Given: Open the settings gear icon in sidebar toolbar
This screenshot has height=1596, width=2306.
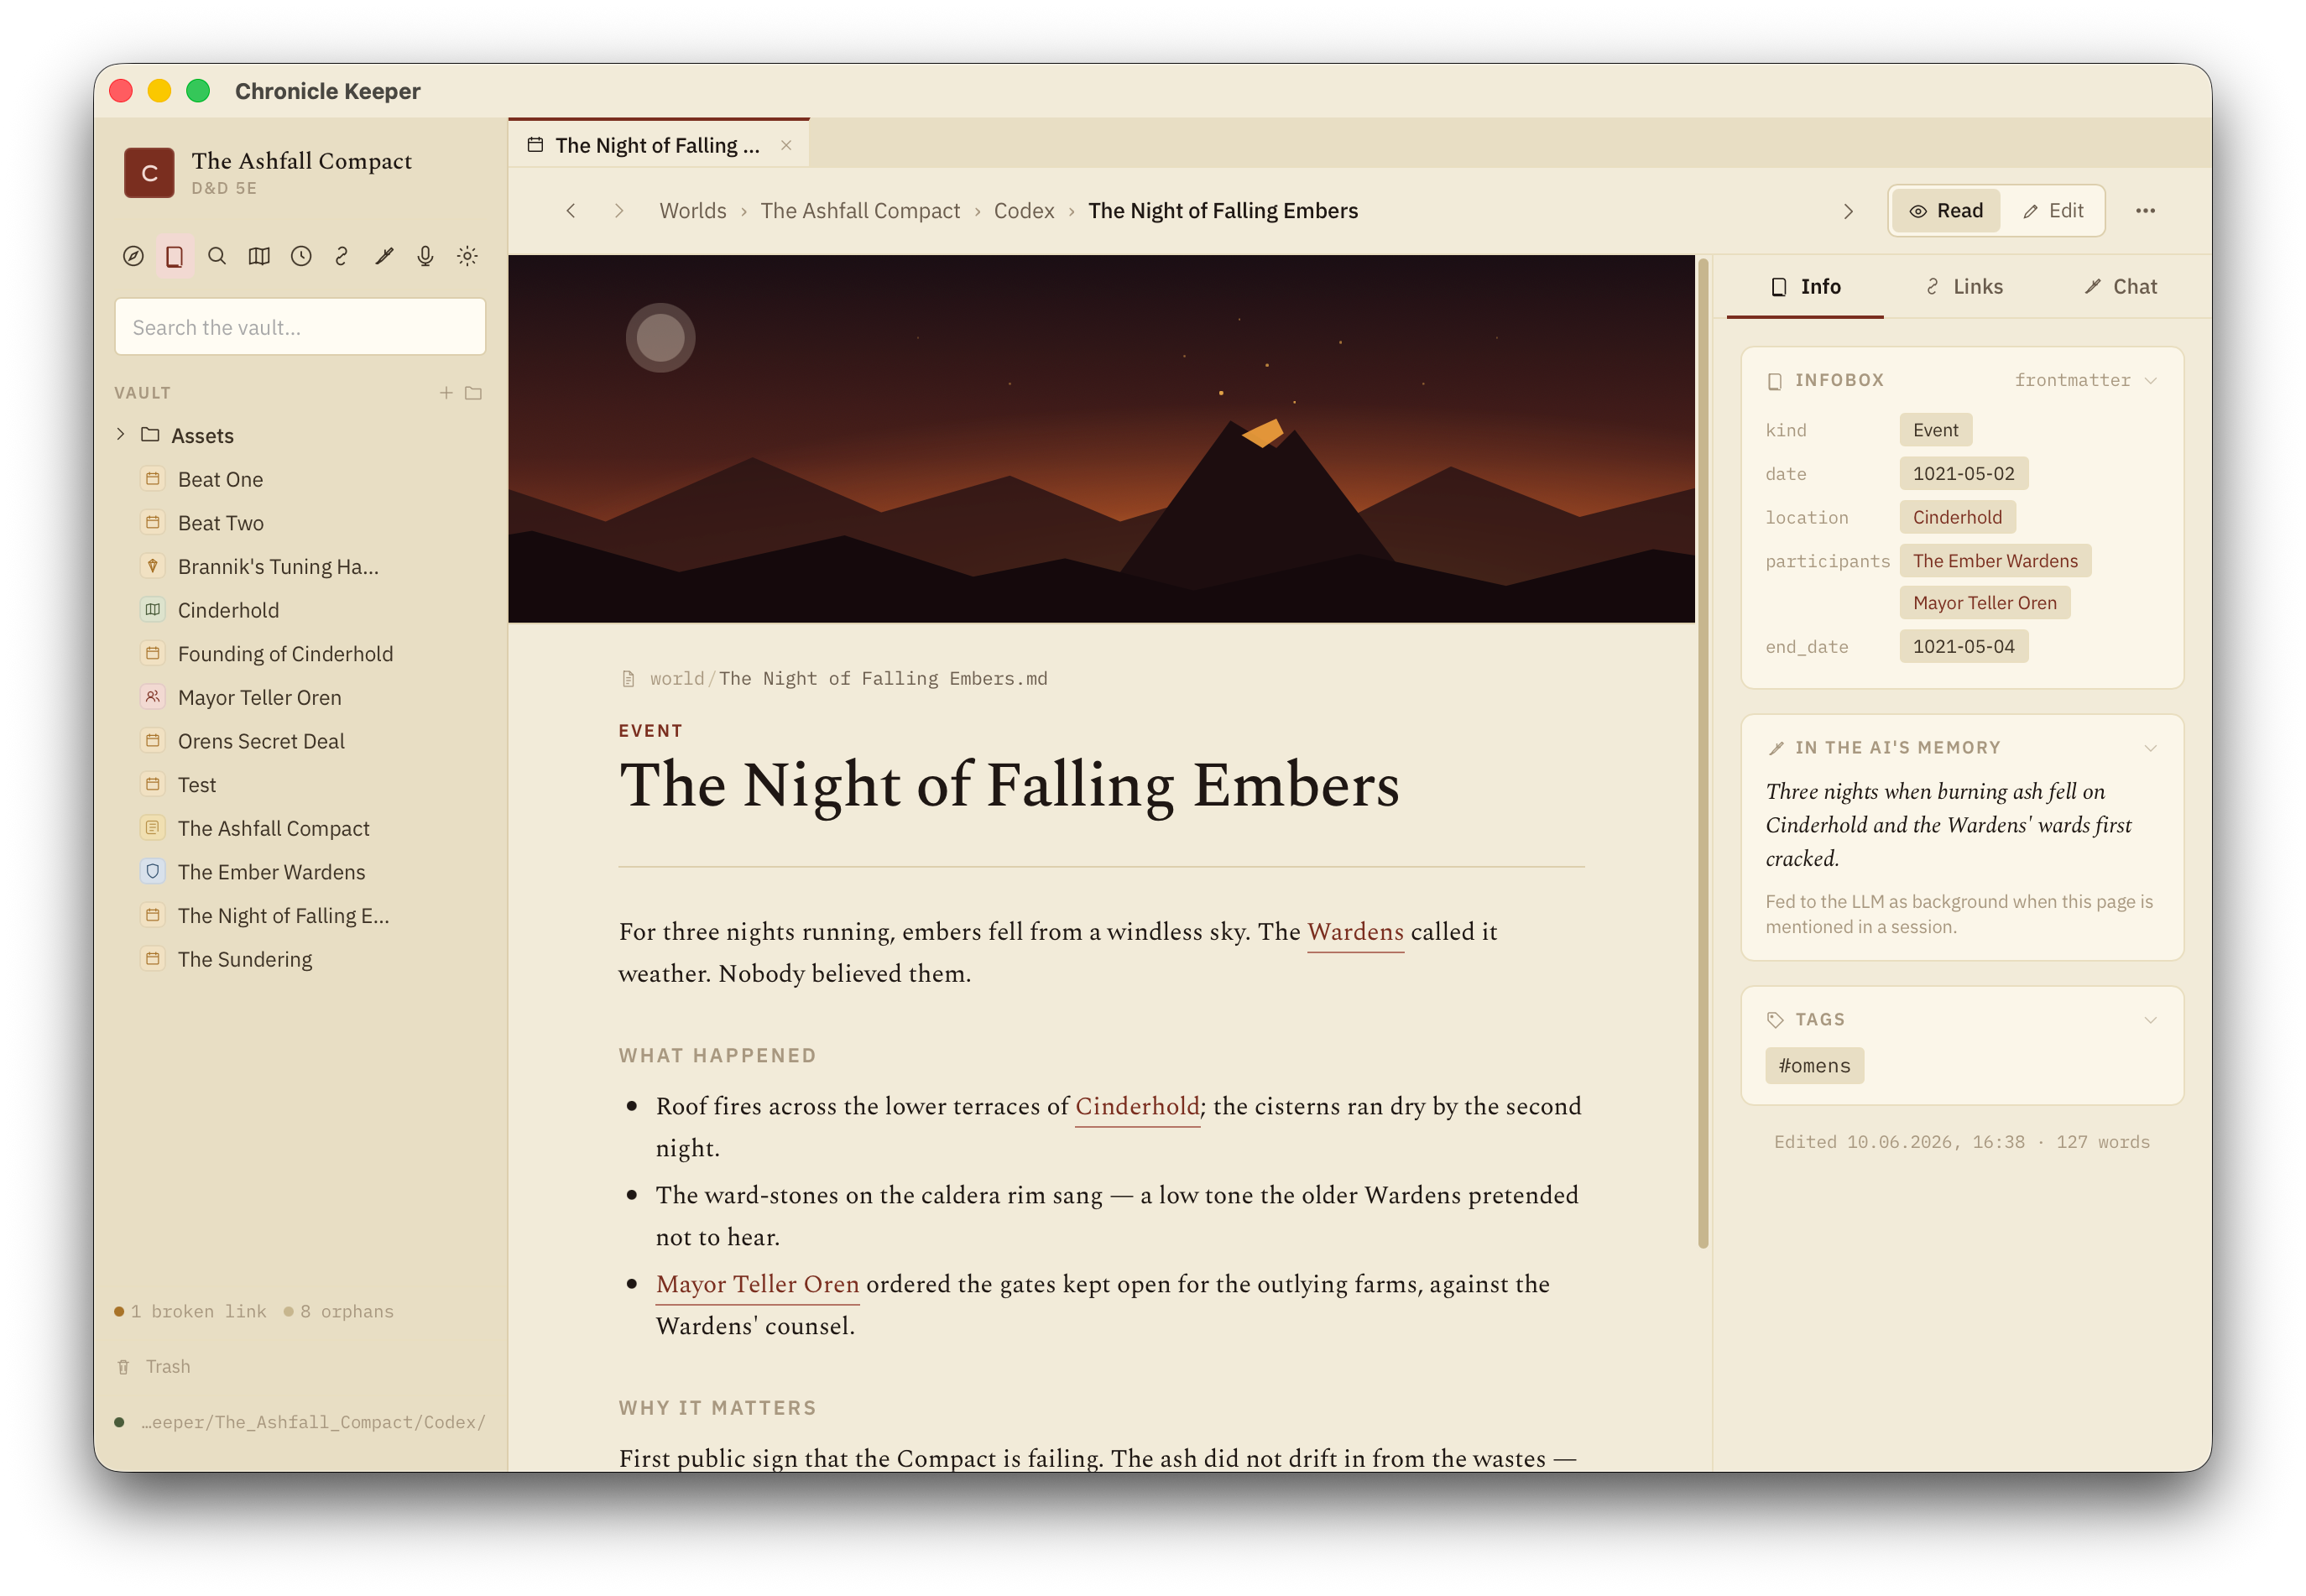Looking at the screenshot, I should (468, 256).
